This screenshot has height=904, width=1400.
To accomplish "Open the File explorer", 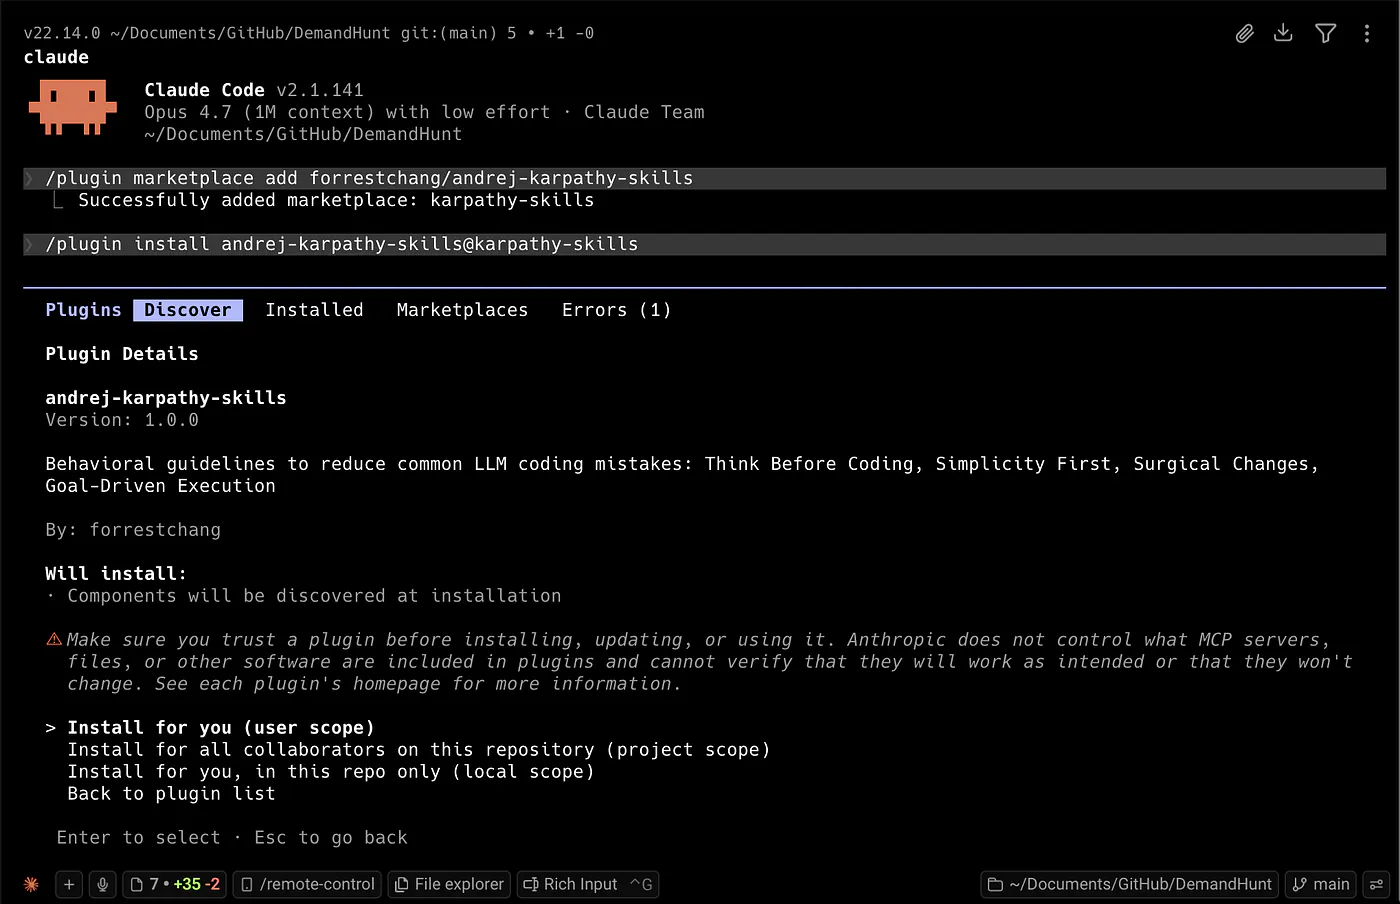I will 449,884.
